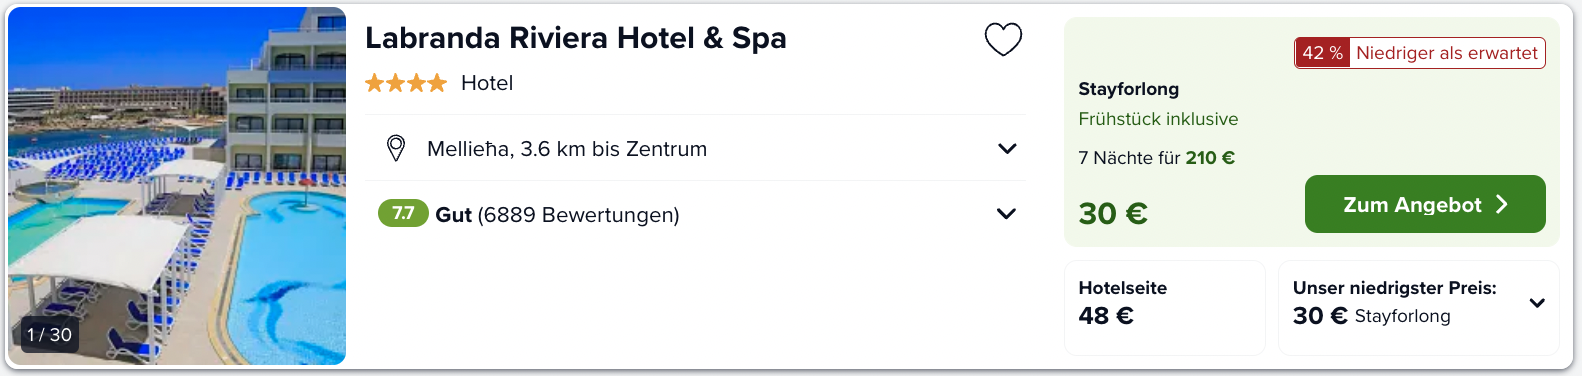Add hotel to favorites with the heart icon

tap(1003, 39)
